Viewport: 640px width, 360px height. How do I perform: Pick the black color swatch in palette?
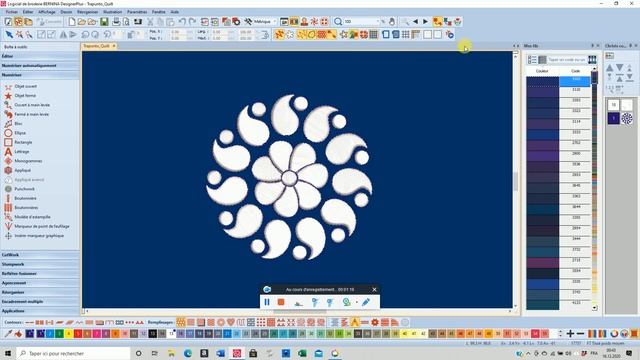152,334
